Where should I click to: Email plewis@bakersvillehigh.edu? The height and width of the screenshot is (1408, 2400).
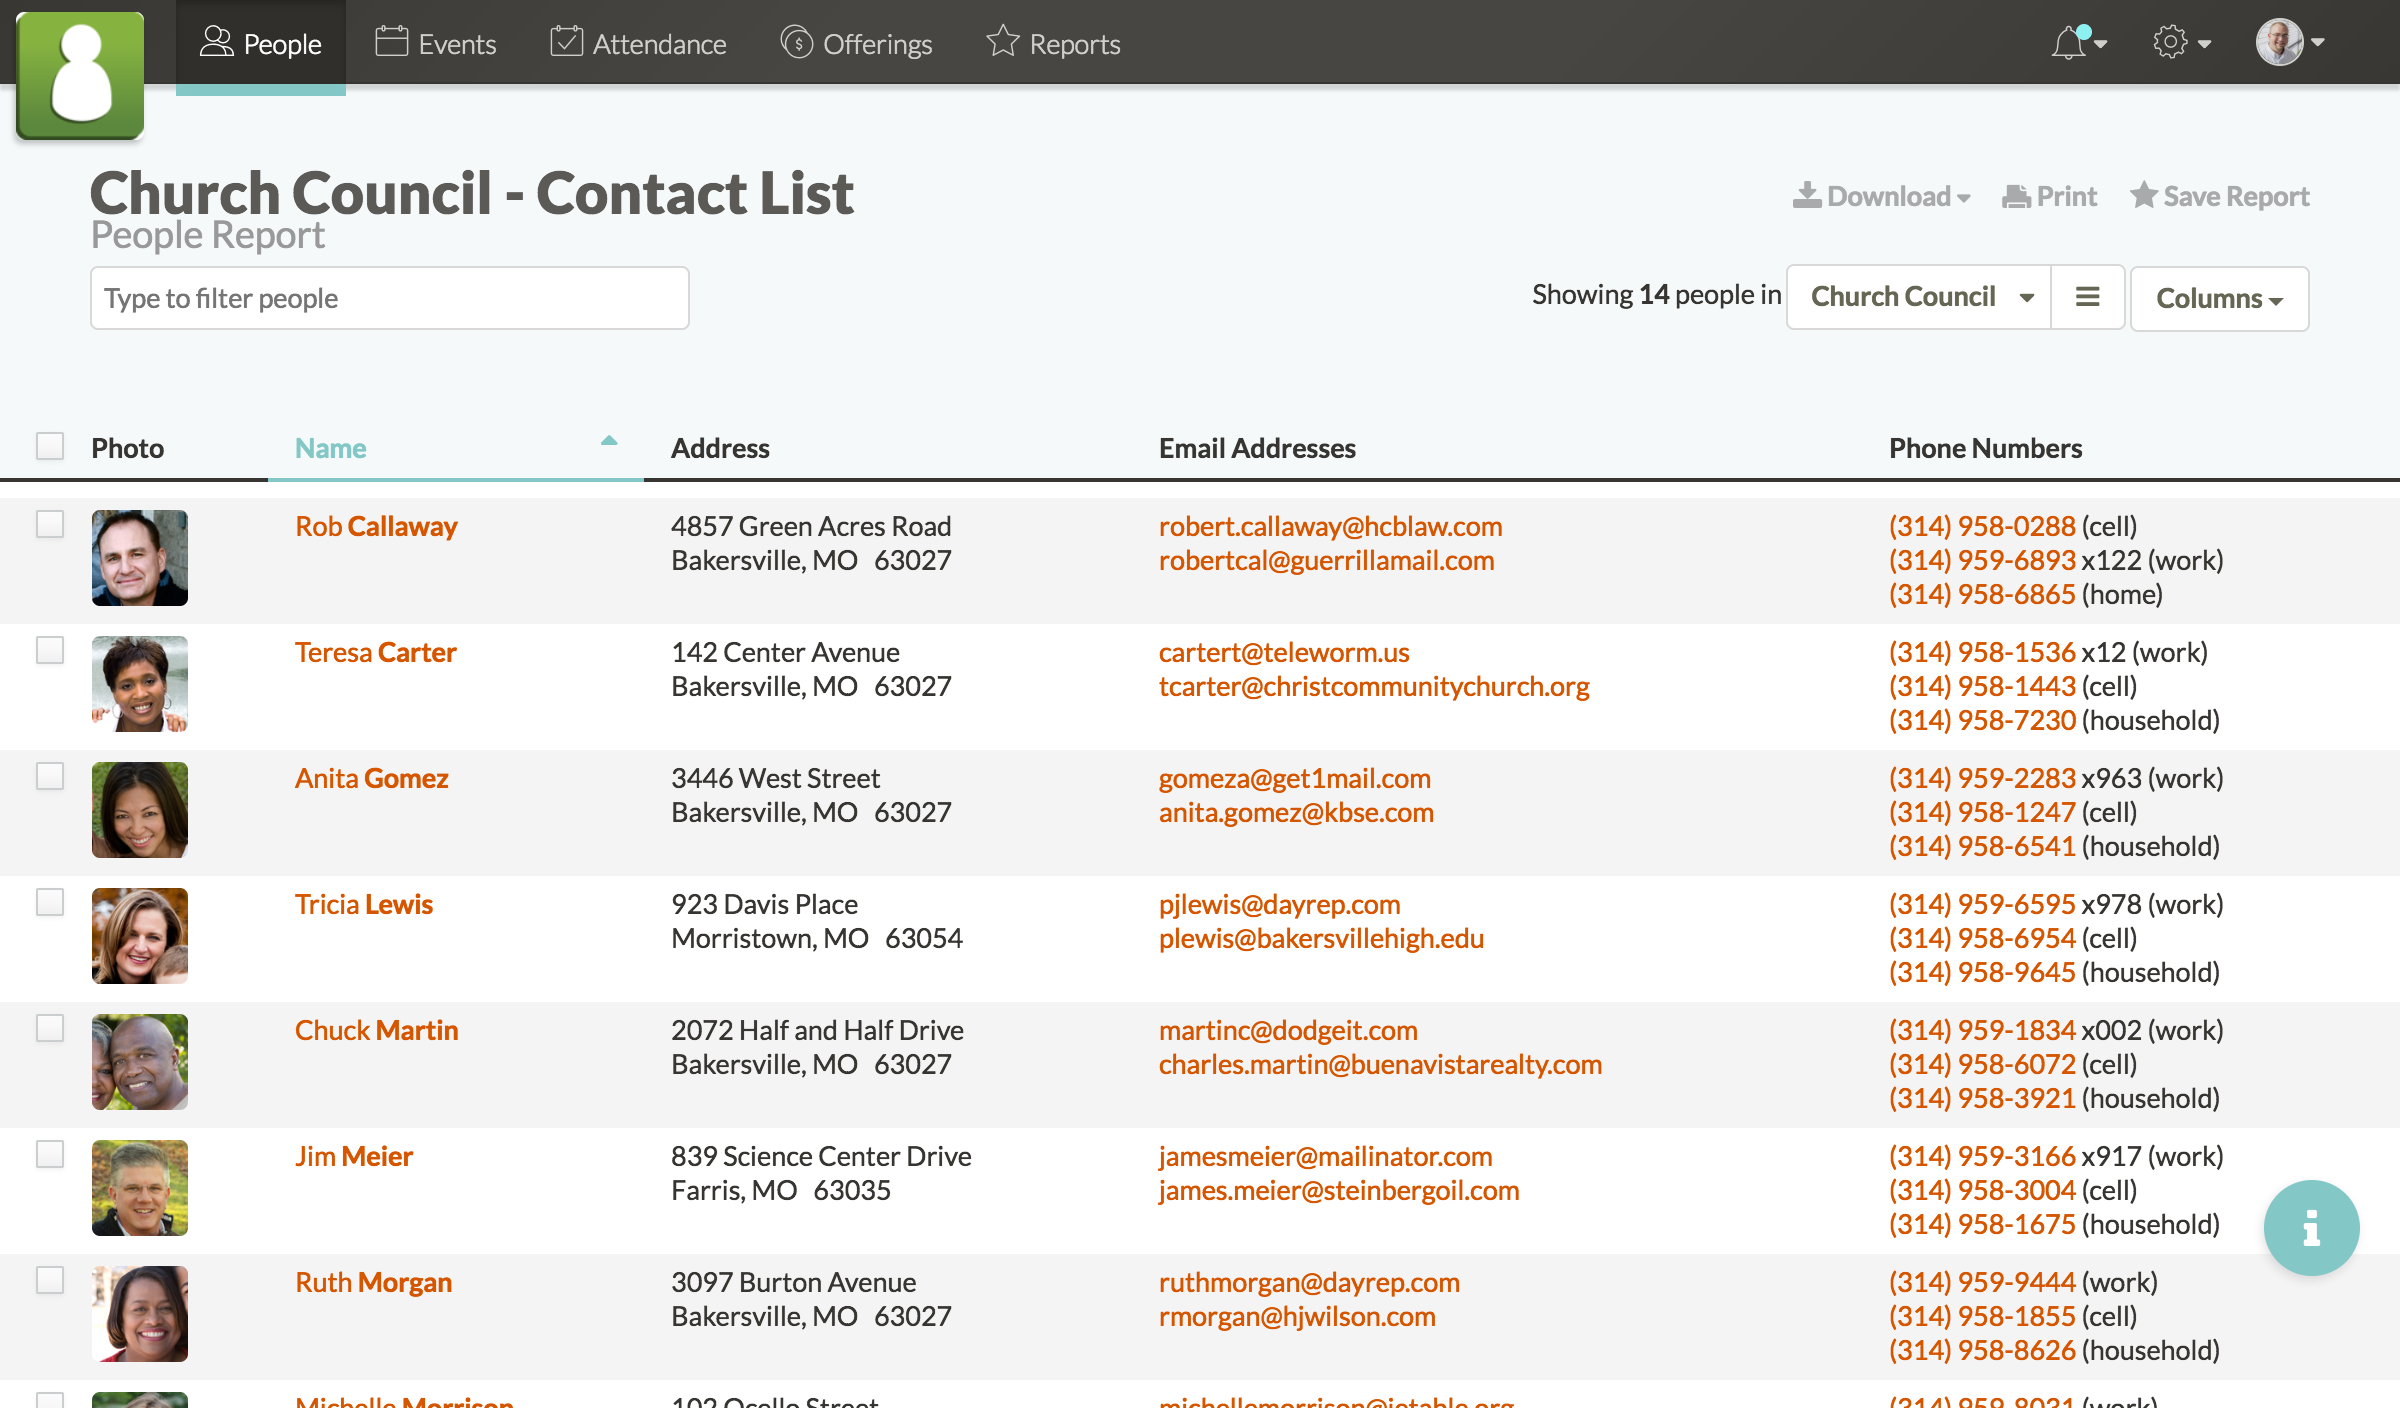(1321, 938)
